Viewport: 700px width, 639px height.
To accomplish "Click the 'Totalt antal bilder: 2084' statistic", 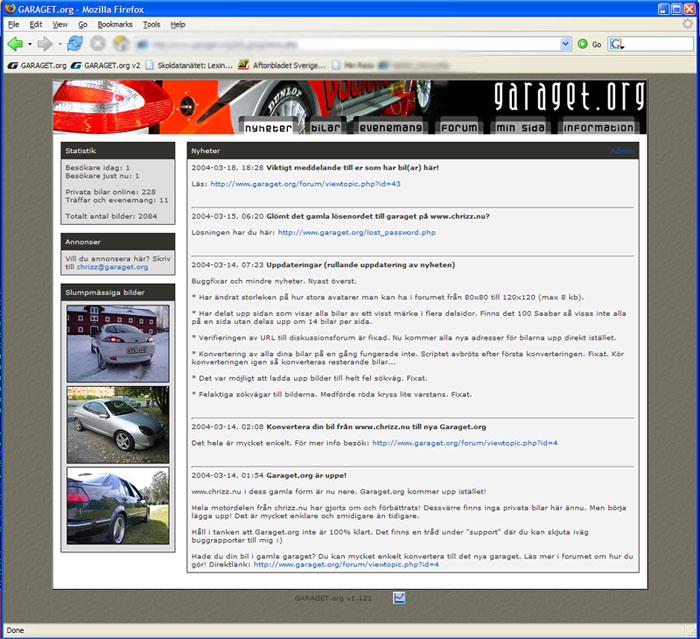I will click(111, 216).
